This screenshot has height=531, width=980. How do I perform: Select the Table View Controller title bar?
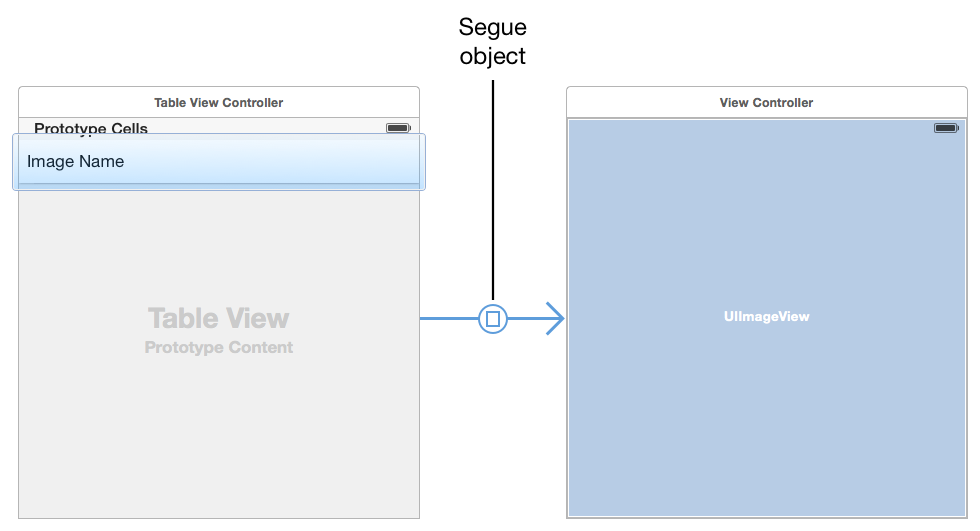click(x=218, y=102)
